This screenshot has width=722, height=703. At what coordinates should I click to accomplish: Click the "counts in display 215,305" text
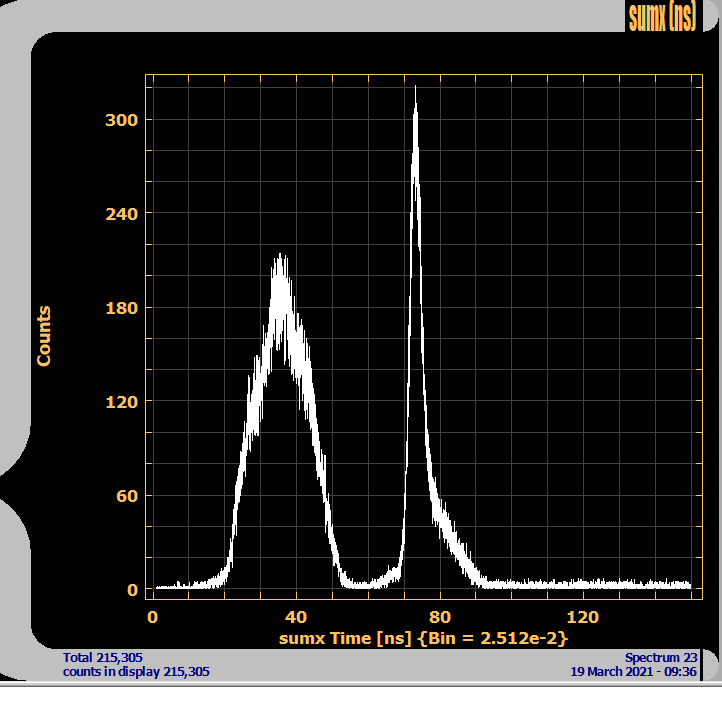[x=136, y=672]
